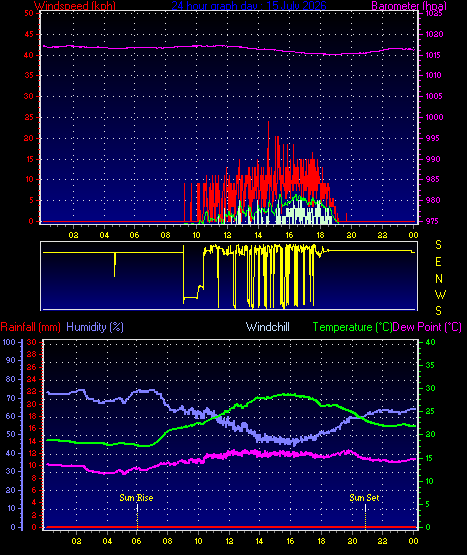The image size is (467, 555).
Task: Click the windspeed axis value 5
Action: tap(32, 200)
